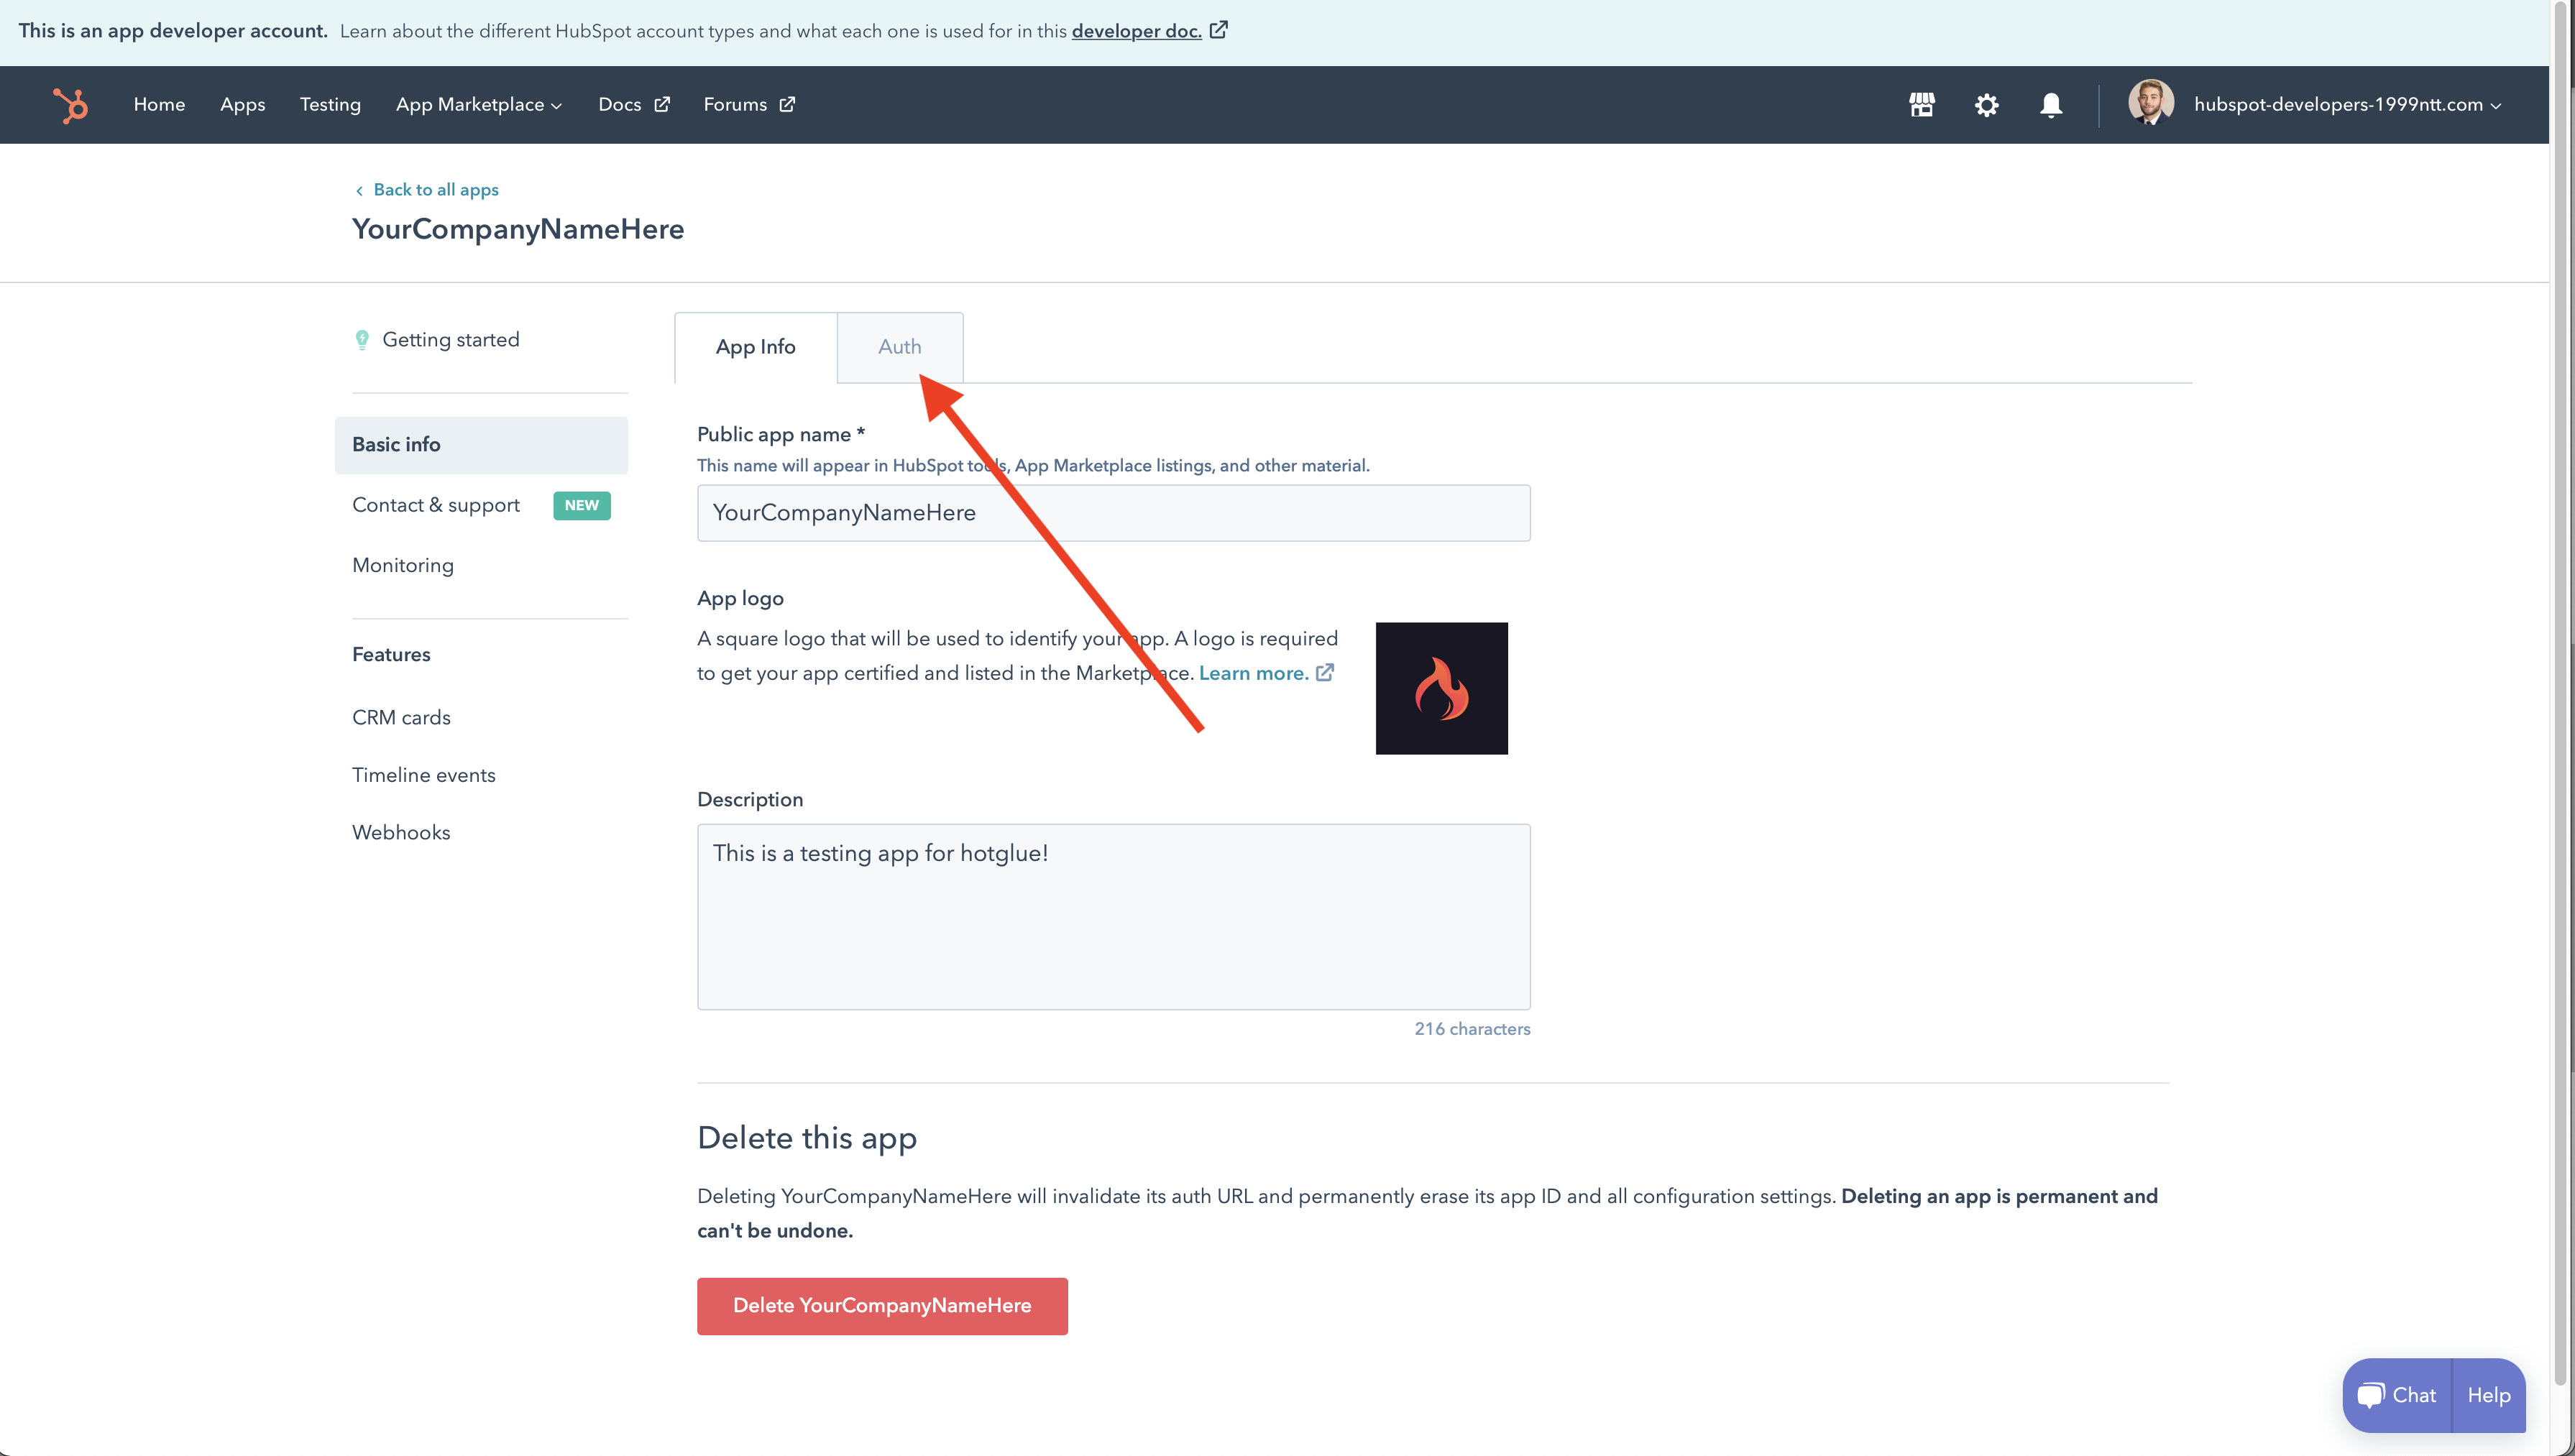
Task: Click Delete YourCompanyNameHere button
Action: click(882, 1305)
